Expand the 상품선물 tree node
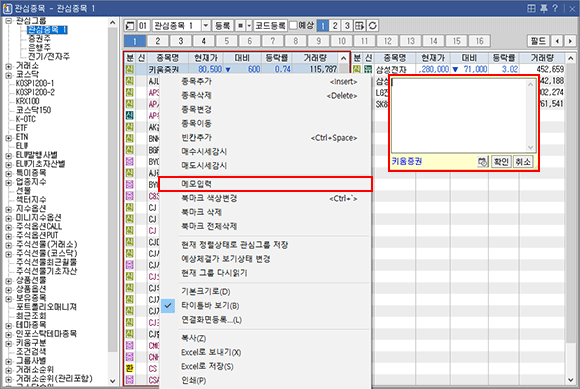This screenshot has height=389, width=580. coord(9,280)
